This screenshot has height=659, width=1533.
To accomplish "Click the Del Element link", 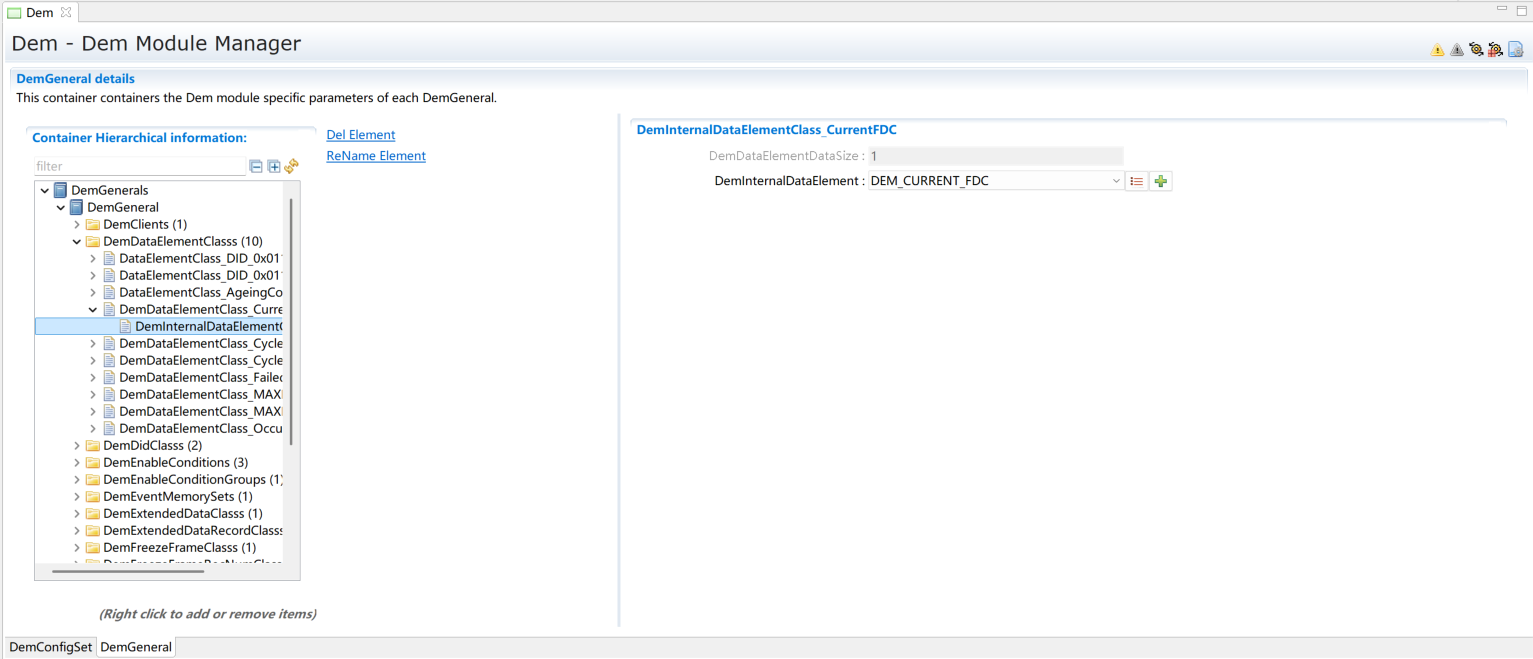I will [361, 135].
